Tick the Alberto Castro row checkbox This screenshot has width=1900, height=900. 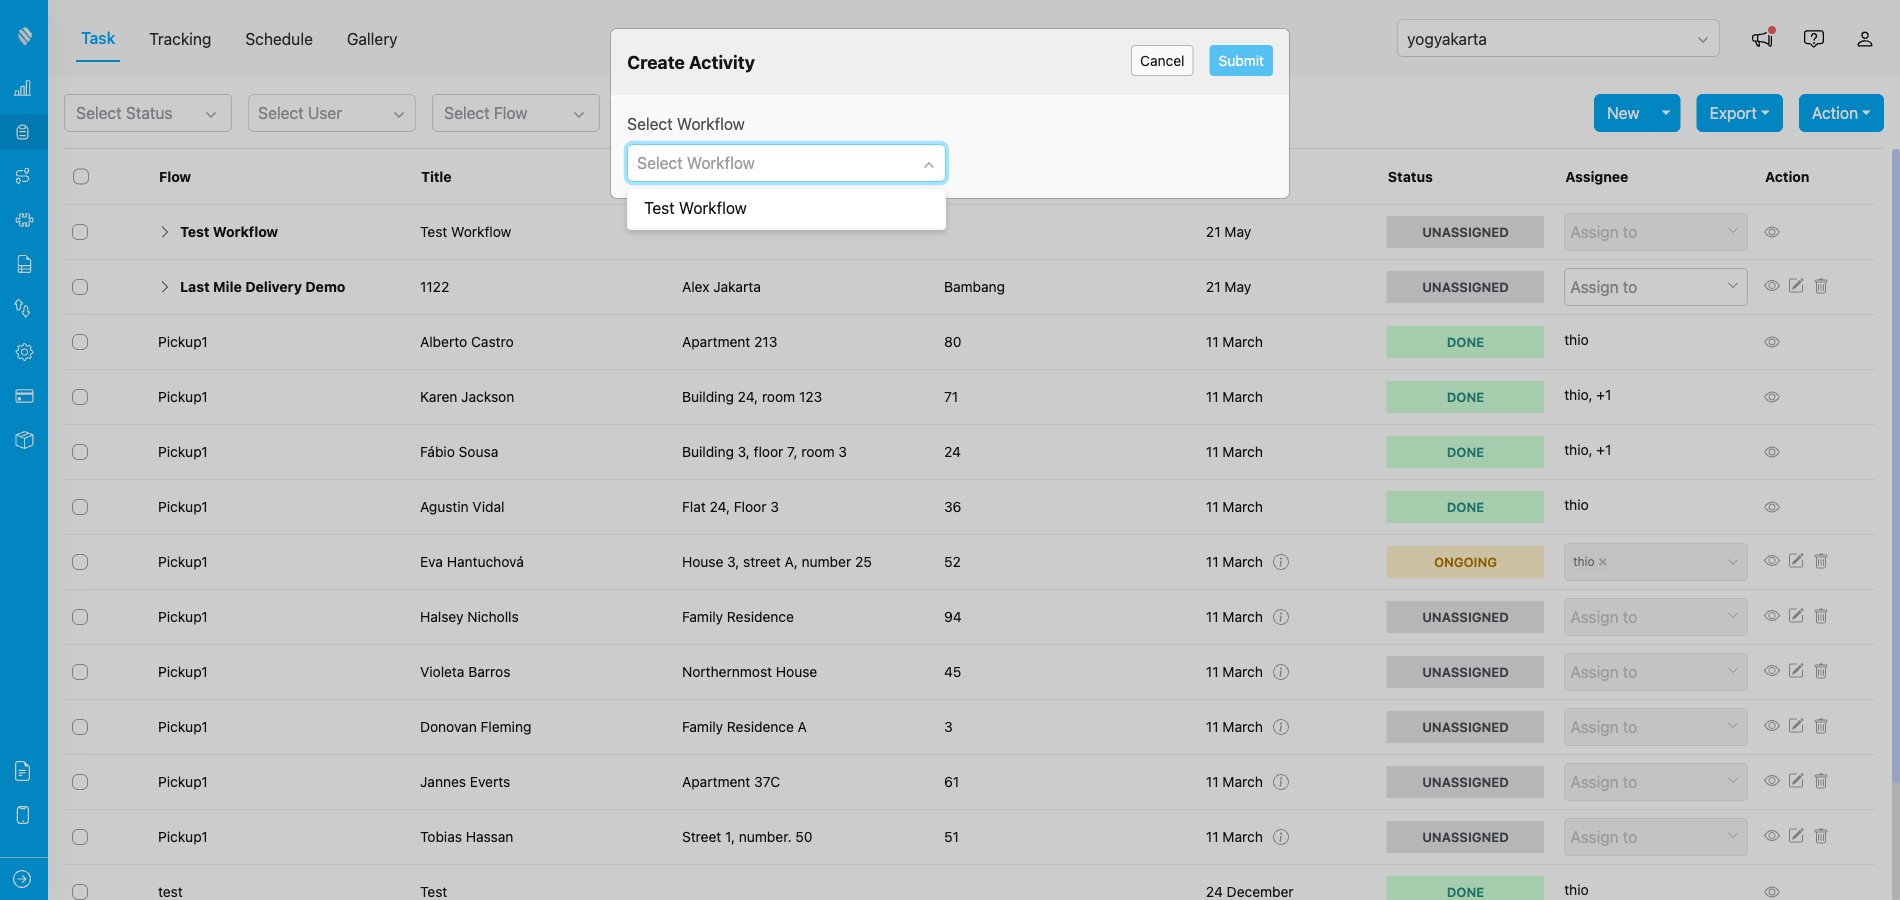tap(80, 342)
